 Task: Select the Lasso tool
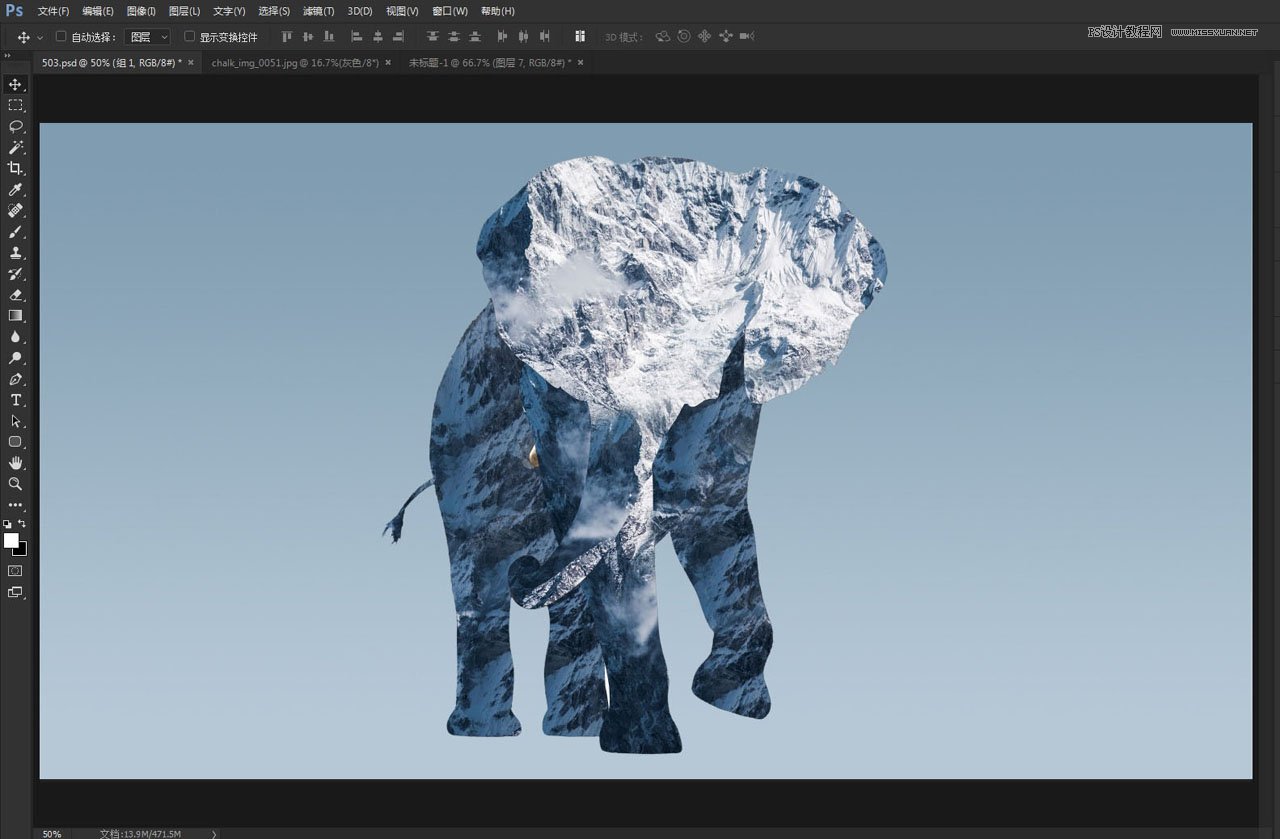point(15,126)
